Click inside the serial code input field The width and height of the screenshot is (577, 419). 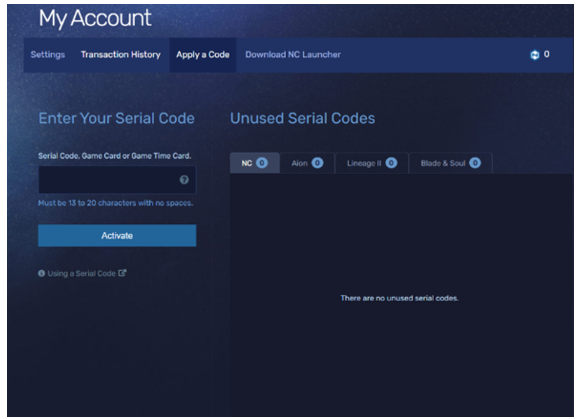[x=117, y=180]
